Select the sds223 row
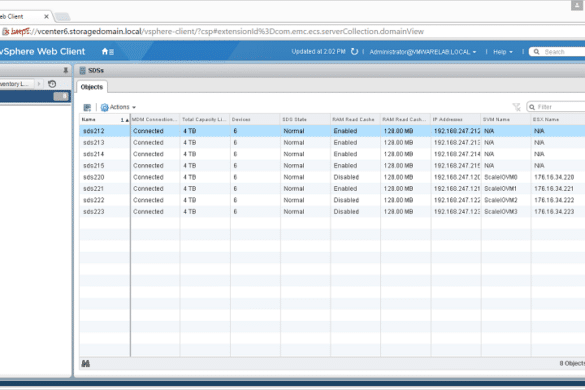This screenshot has width=585, height=390. 332,212
